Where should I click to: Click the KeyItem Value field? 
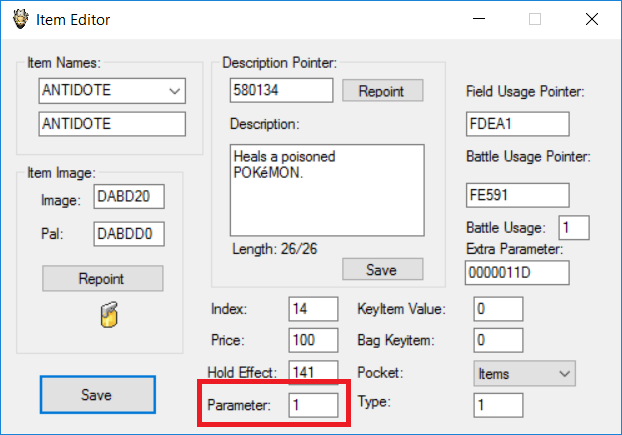[x=498, y=309]
